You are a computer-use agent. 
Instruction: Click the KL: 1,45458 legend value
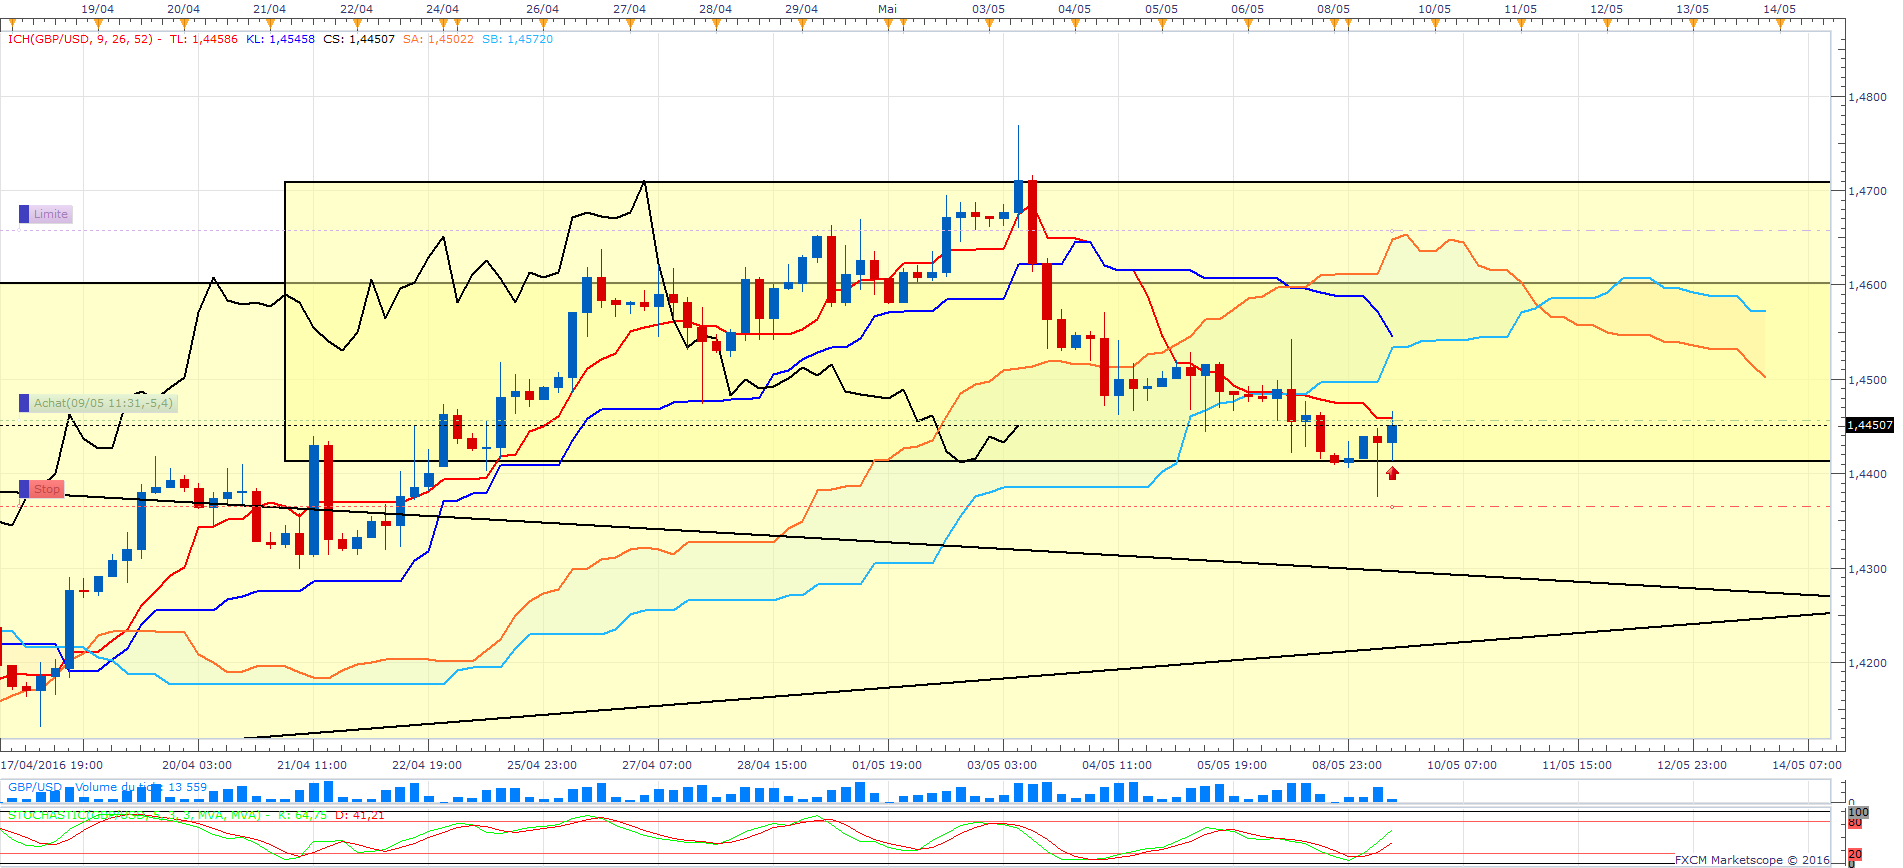point(280,39)
